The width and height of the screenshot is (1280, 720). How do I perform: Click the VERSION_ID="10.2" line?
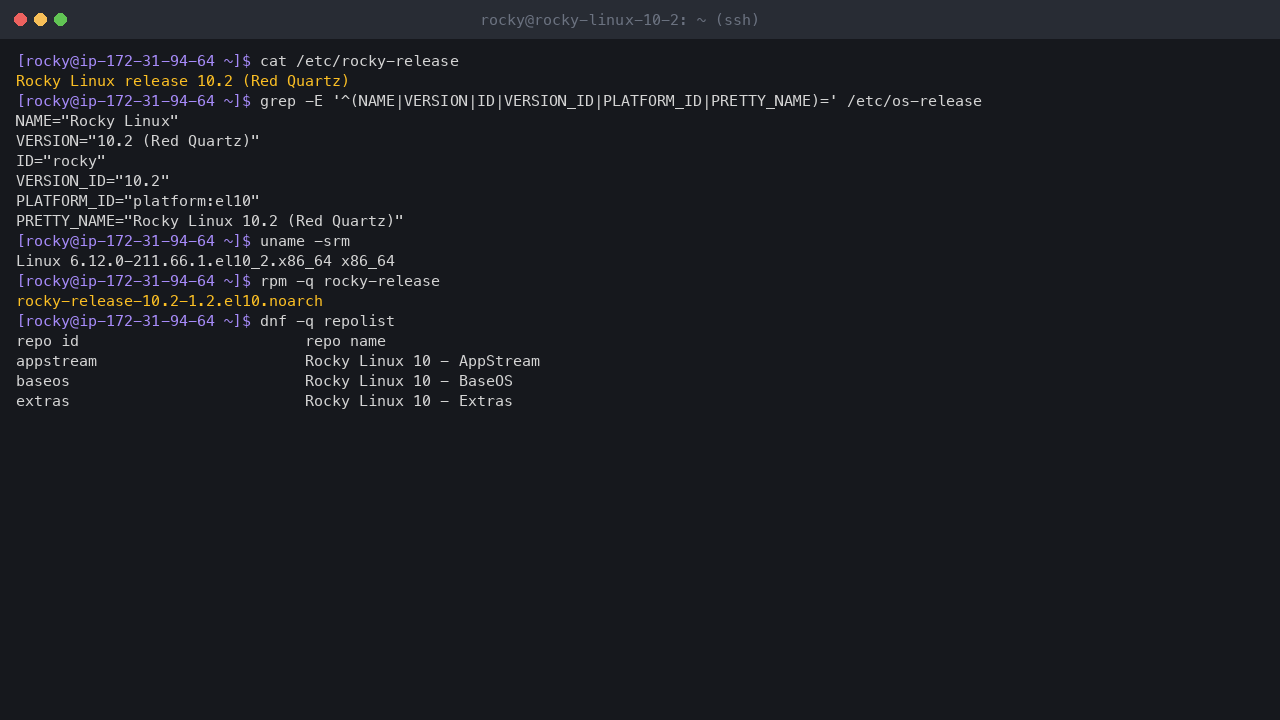click(x=93, y=181)
